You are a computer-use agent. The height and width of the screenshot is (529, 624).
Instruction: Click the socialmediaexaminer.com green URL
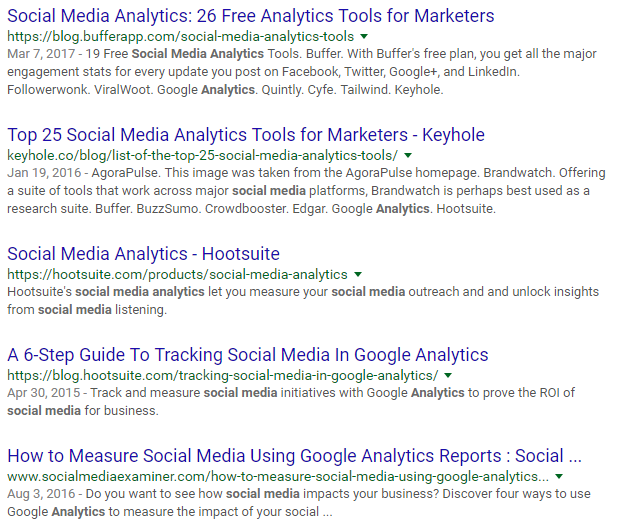click(278, 476)
